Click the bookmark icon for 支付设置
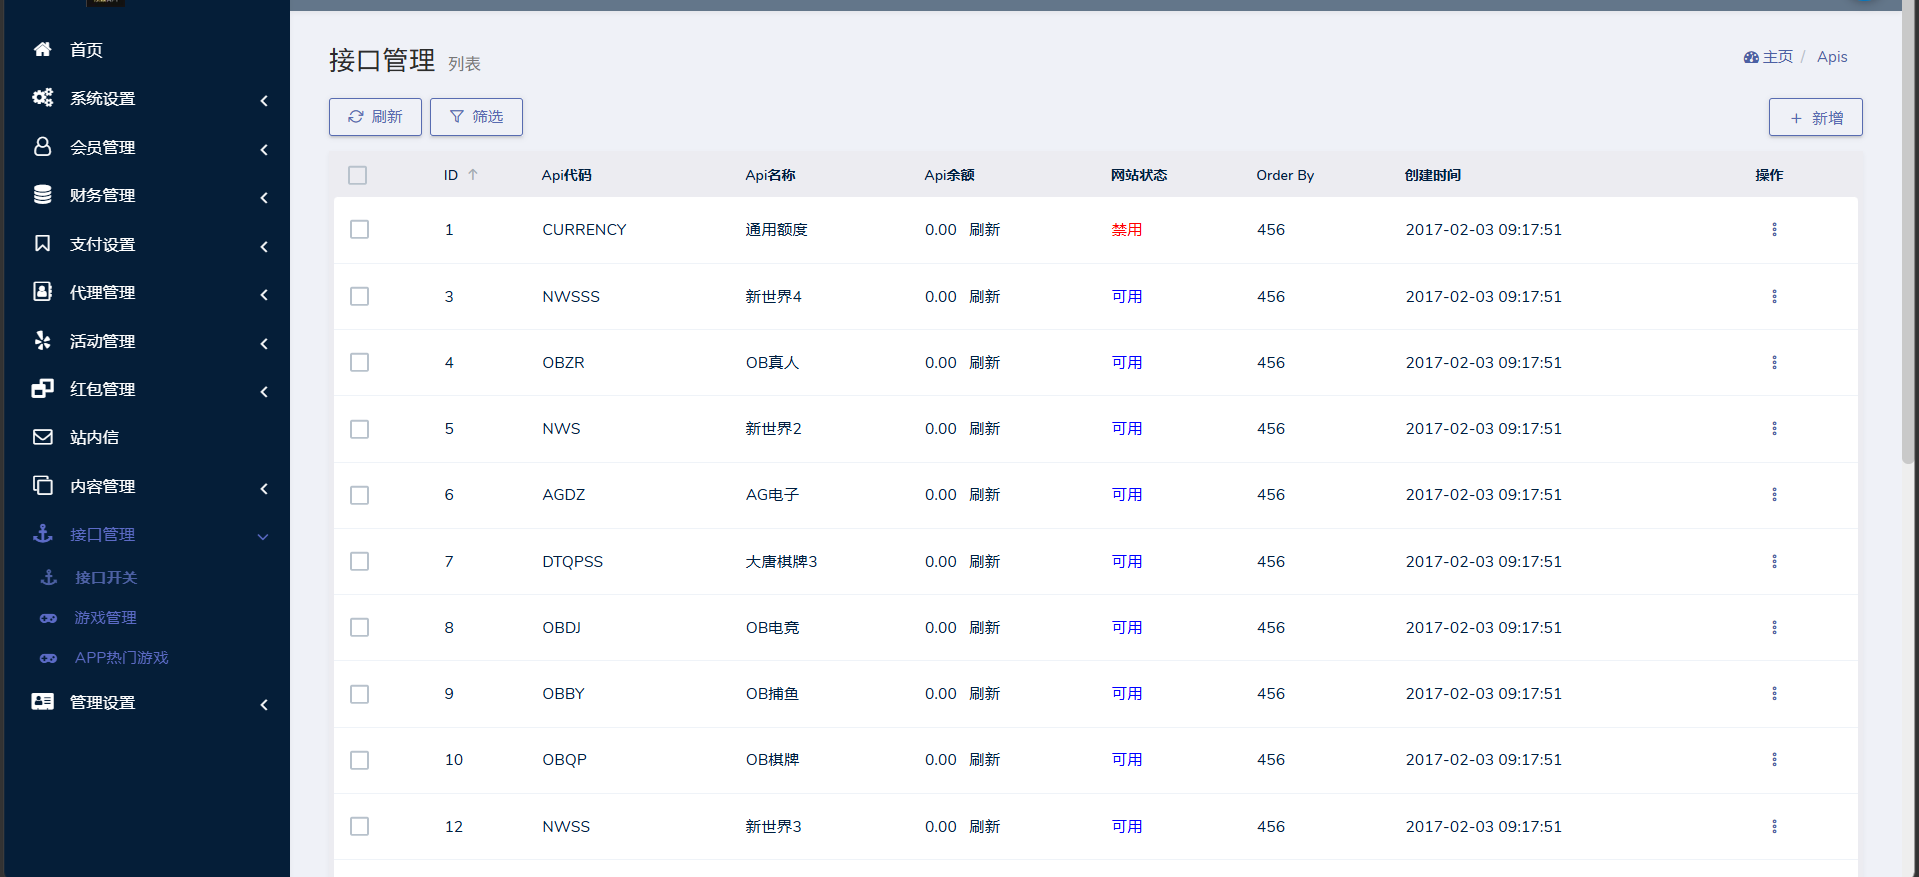 [42, 243]
